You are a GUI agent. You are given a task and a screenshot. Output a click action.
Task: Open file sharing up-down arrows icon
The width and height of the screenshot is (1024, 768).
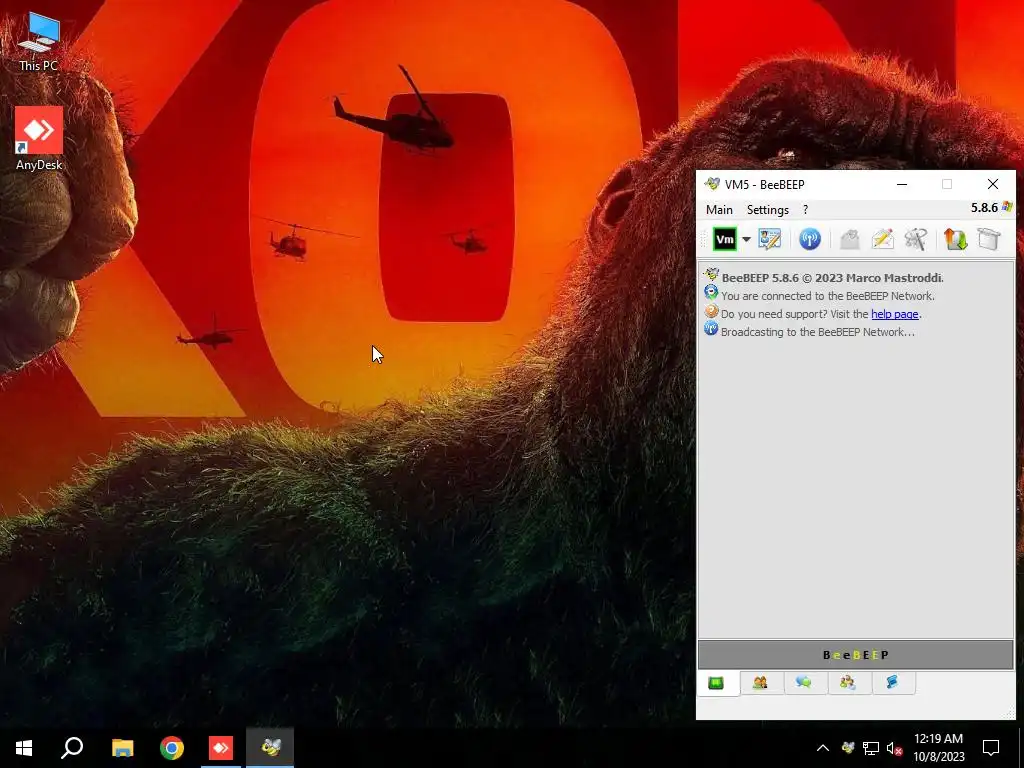click(955, 239)
